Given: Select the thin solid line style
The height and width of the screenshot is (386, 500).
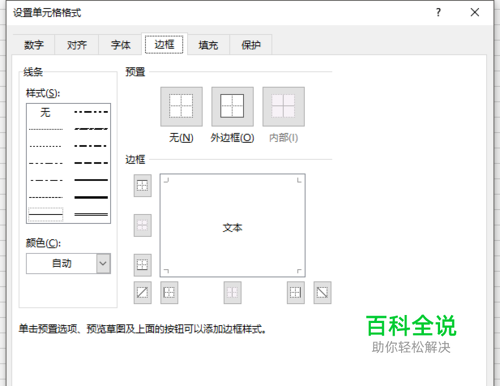Looking at the screenshot, I should (46, 214).
